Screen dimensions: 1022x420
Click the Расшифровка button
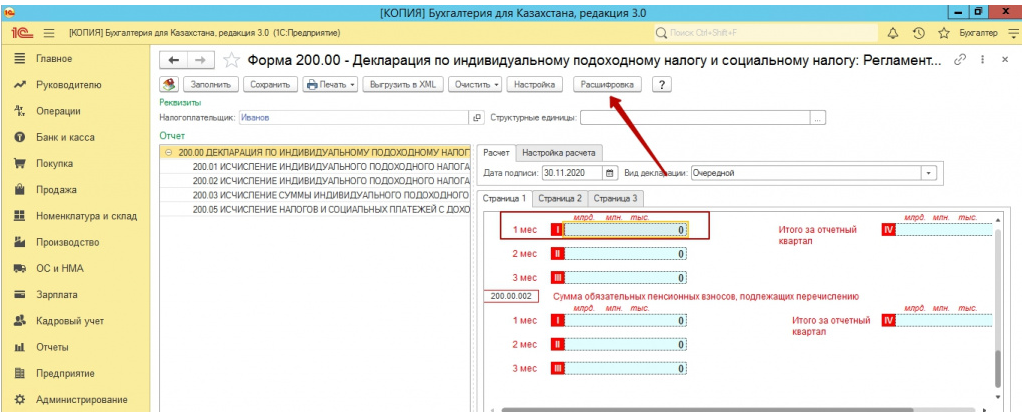pyautogui.click(x=607, y=85)
